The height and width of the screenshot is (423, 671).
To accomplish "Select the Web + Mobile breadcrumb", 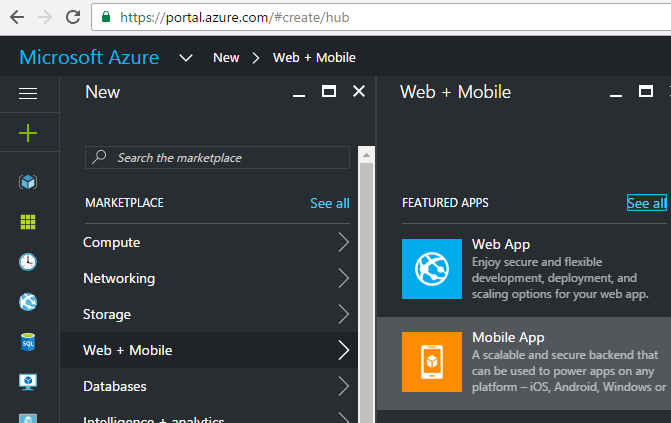I will click(314, 58).
